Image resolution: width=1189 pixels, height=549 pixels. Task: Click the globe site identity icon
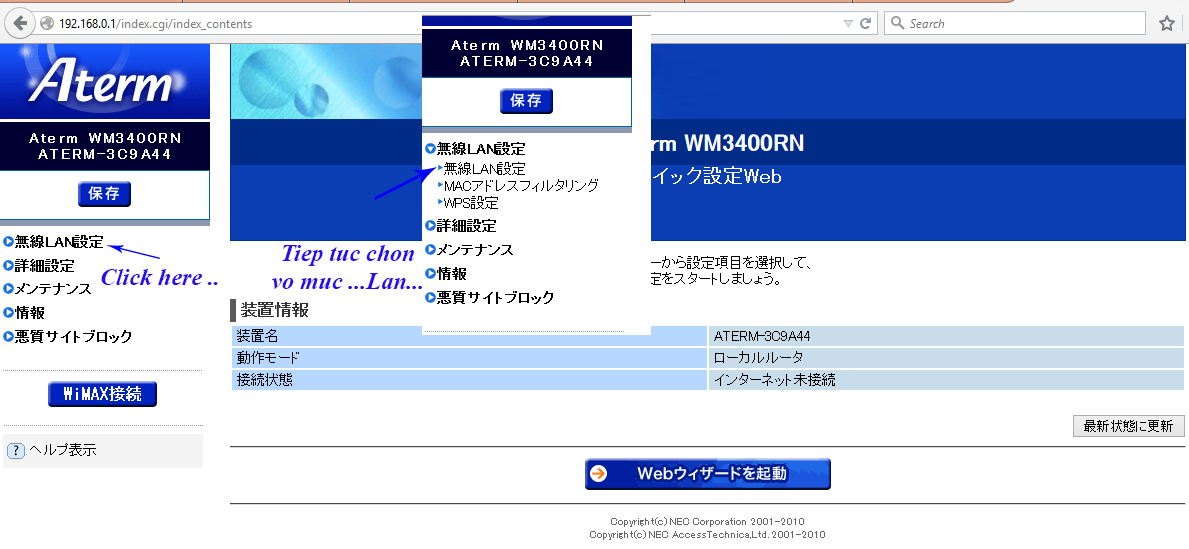click(47, 23)
